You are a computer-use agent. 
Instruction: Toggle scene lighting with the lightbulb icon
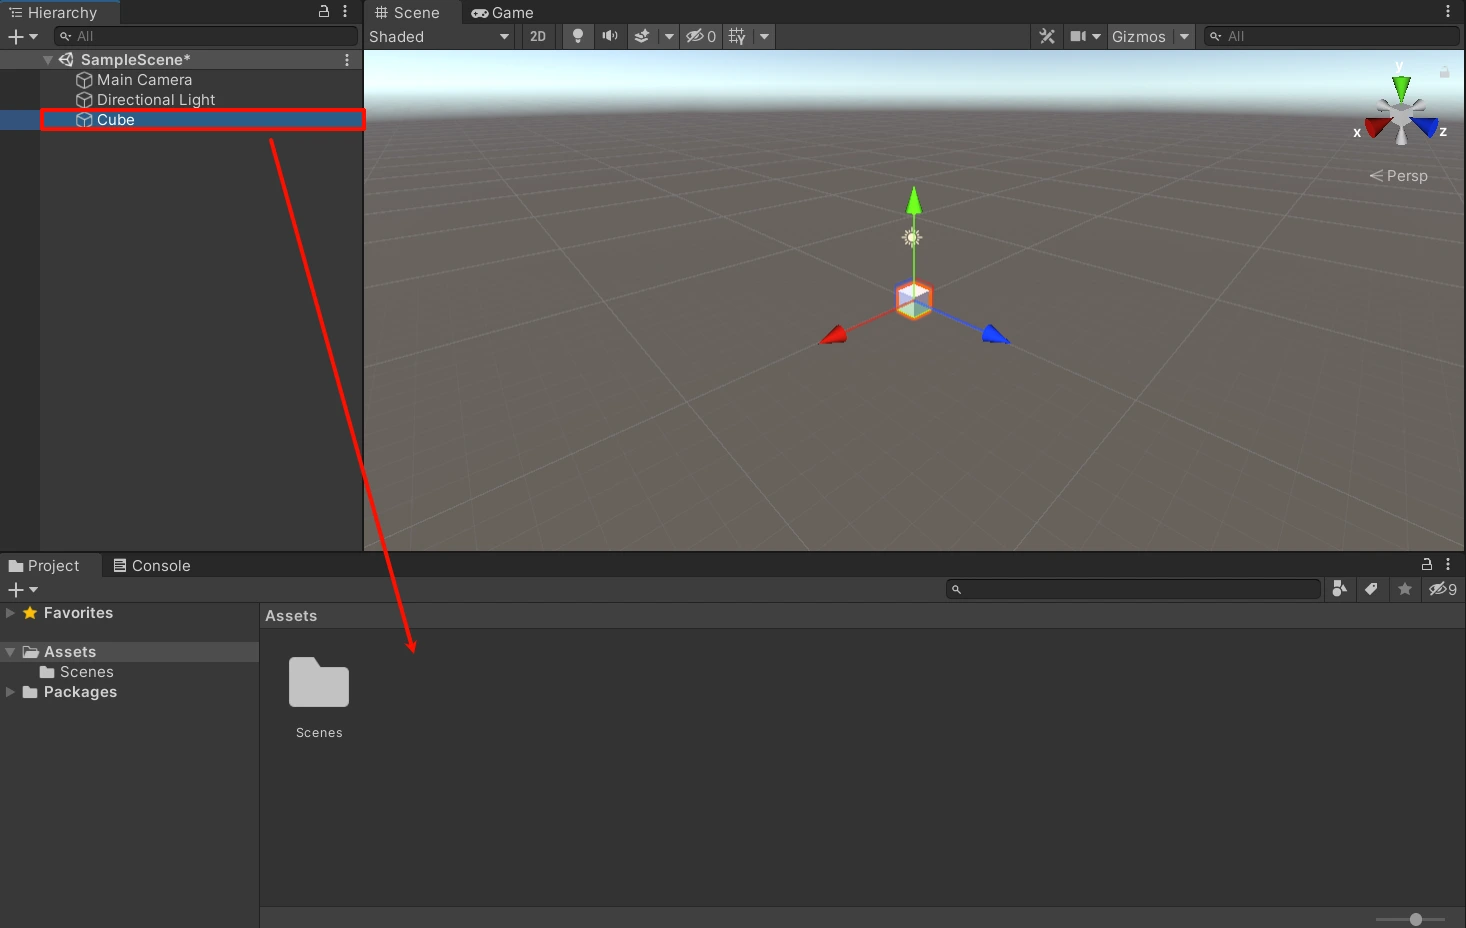[577, 36]
